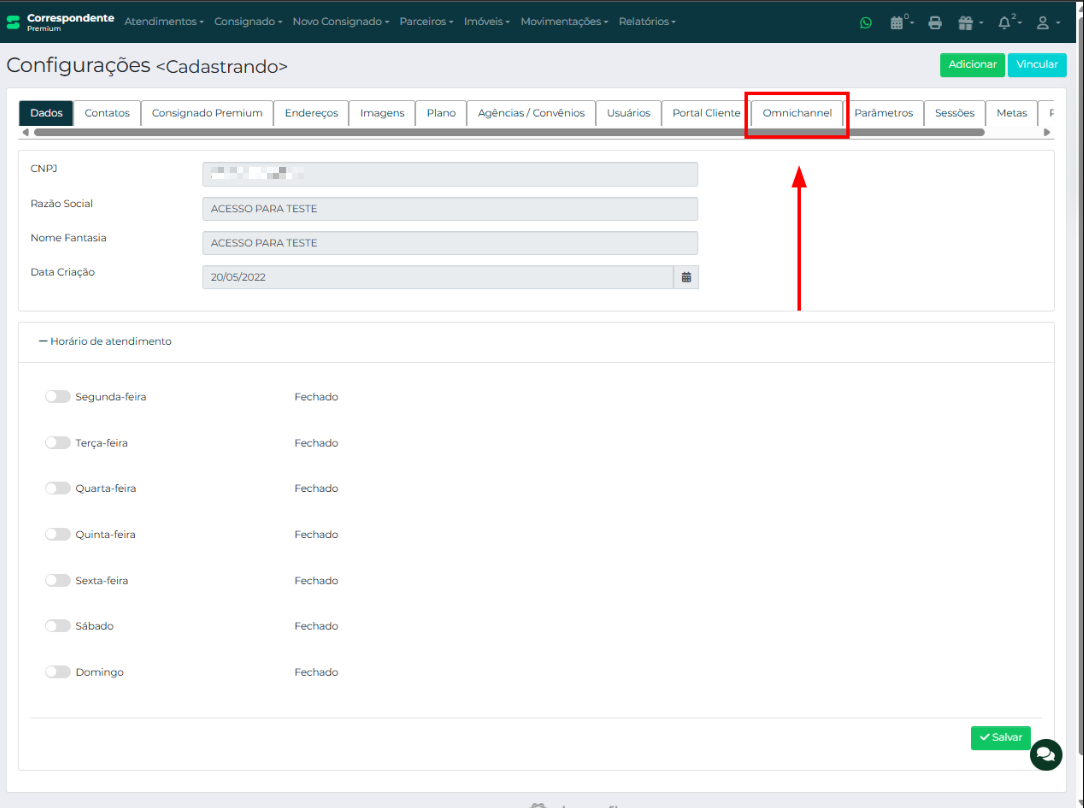The height and width of the screenshot is (808, 1084).
Task: Turn on the Domingo switch
Action: pyautogui.click(x=57, y=672)
